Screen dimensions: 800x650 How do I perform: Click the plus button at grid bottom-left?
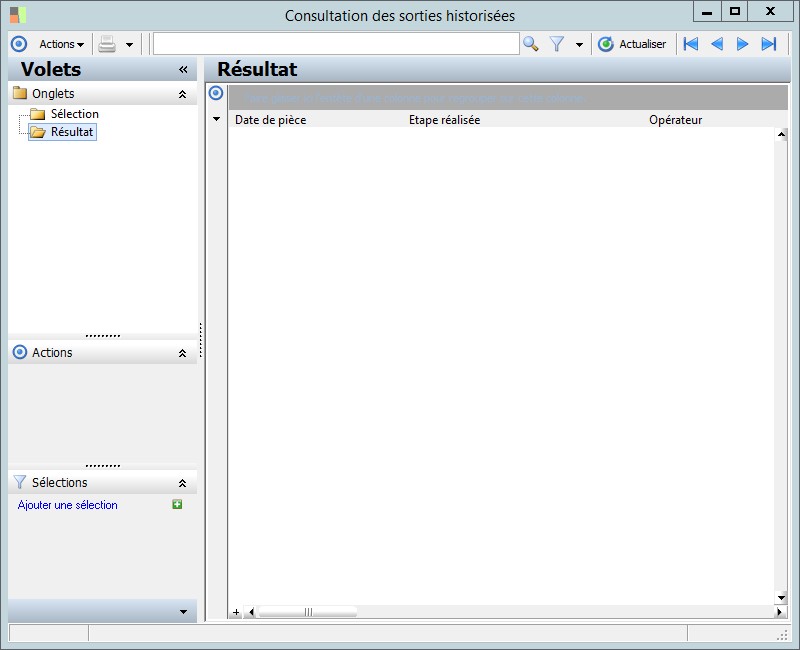(236, 612)
